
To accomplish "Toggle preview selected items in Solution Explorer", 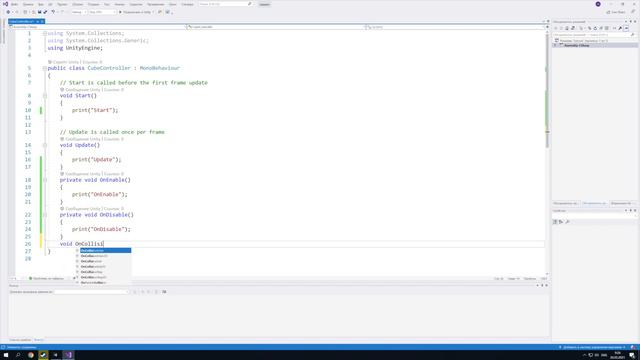I will [x=626, y=28].
